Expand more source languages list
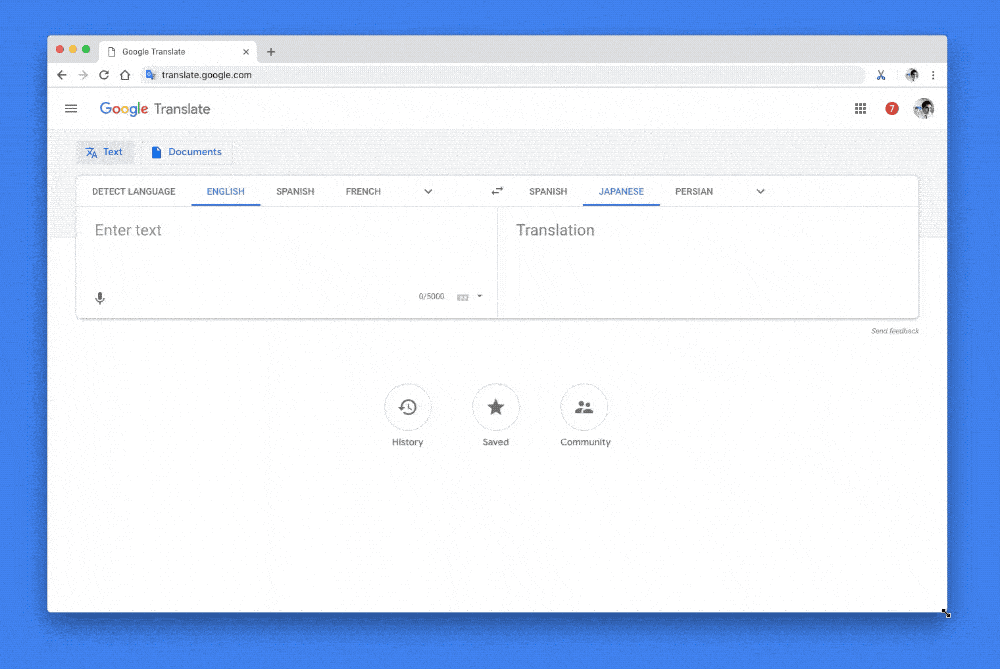 click(x=429, y=191)
